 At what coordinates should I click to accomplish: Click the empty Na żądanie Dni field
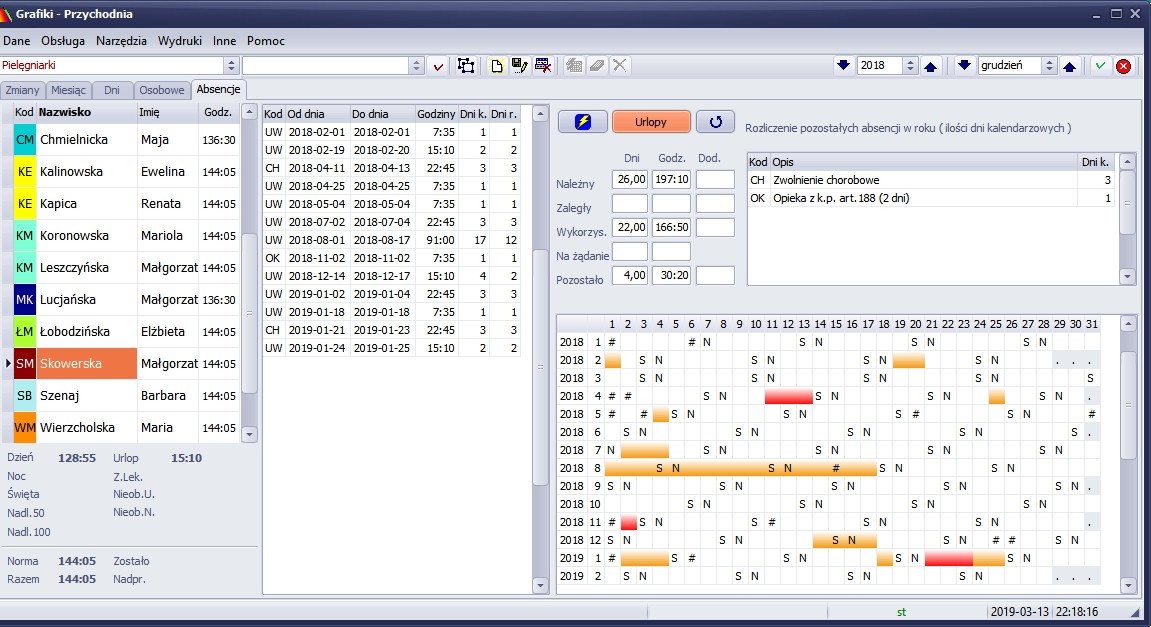click(x=630, y=252)
